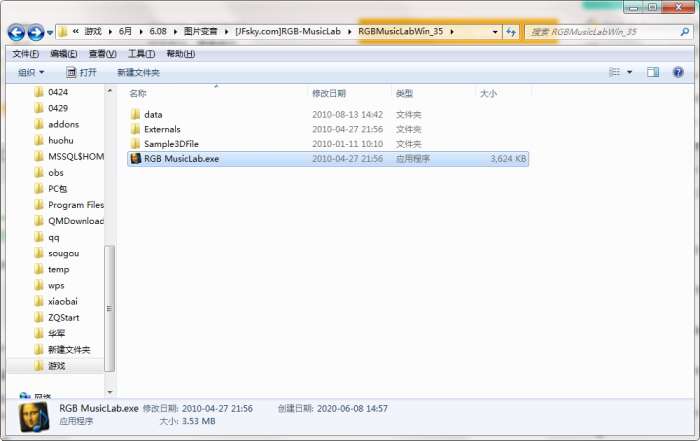Open the 组织 dropdown in toolbar

[x=31, y=72]
